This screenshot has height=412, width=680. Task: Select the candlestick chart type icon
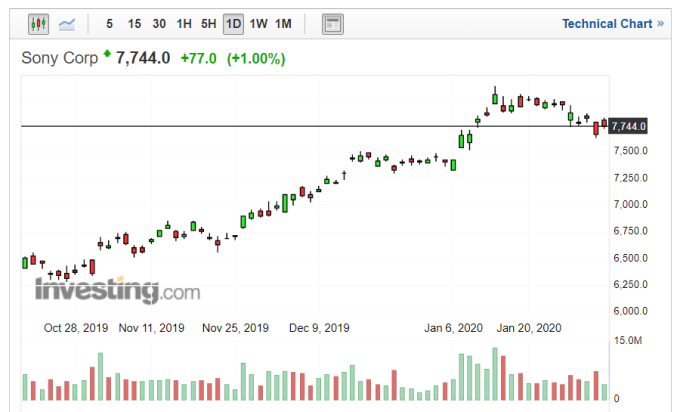[38, 24]
